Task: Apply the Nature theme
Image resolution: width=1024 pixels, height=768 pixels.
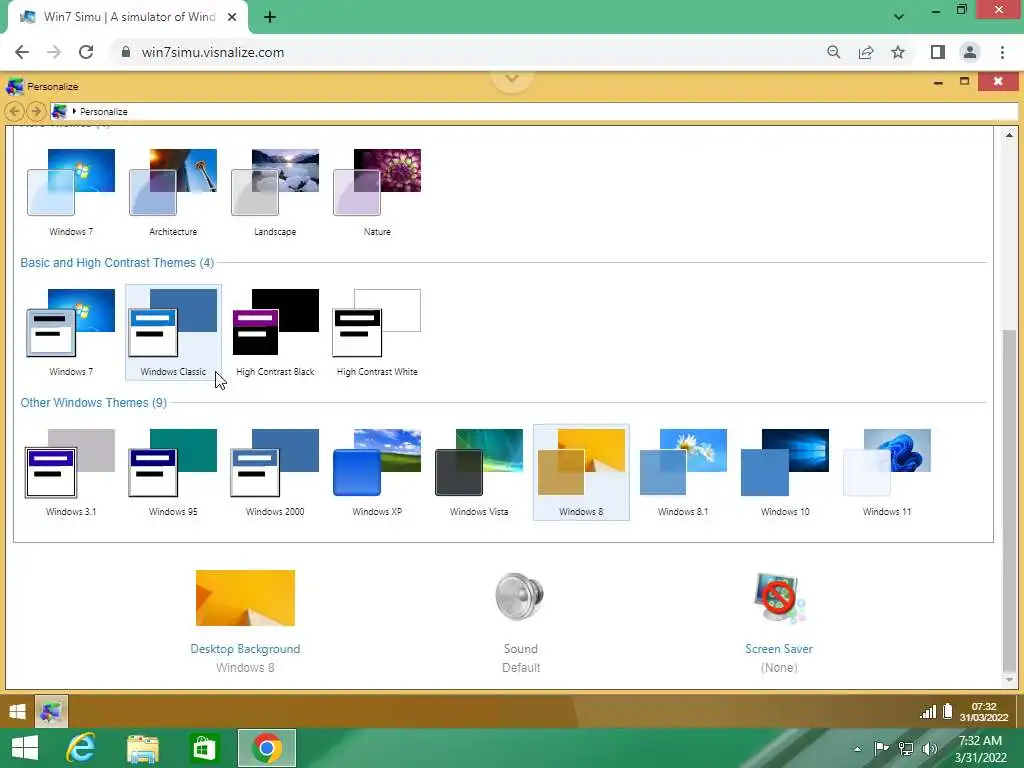Action: point(377,183)
